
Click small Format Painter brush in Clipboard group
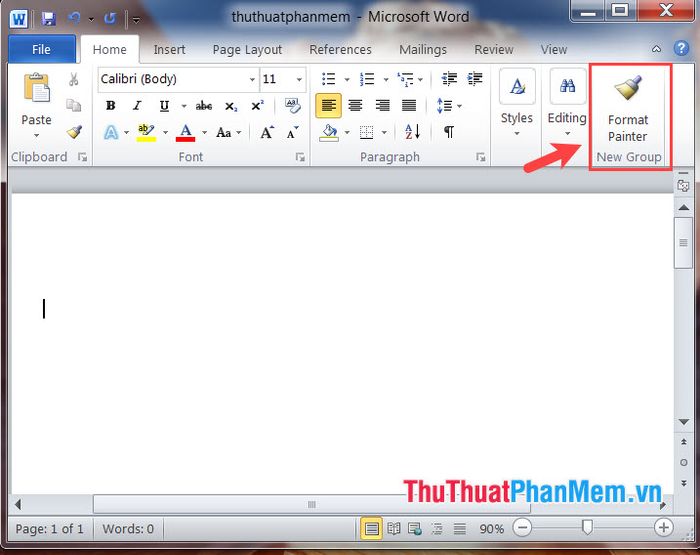pyautogui.click(x=74, y=132)
